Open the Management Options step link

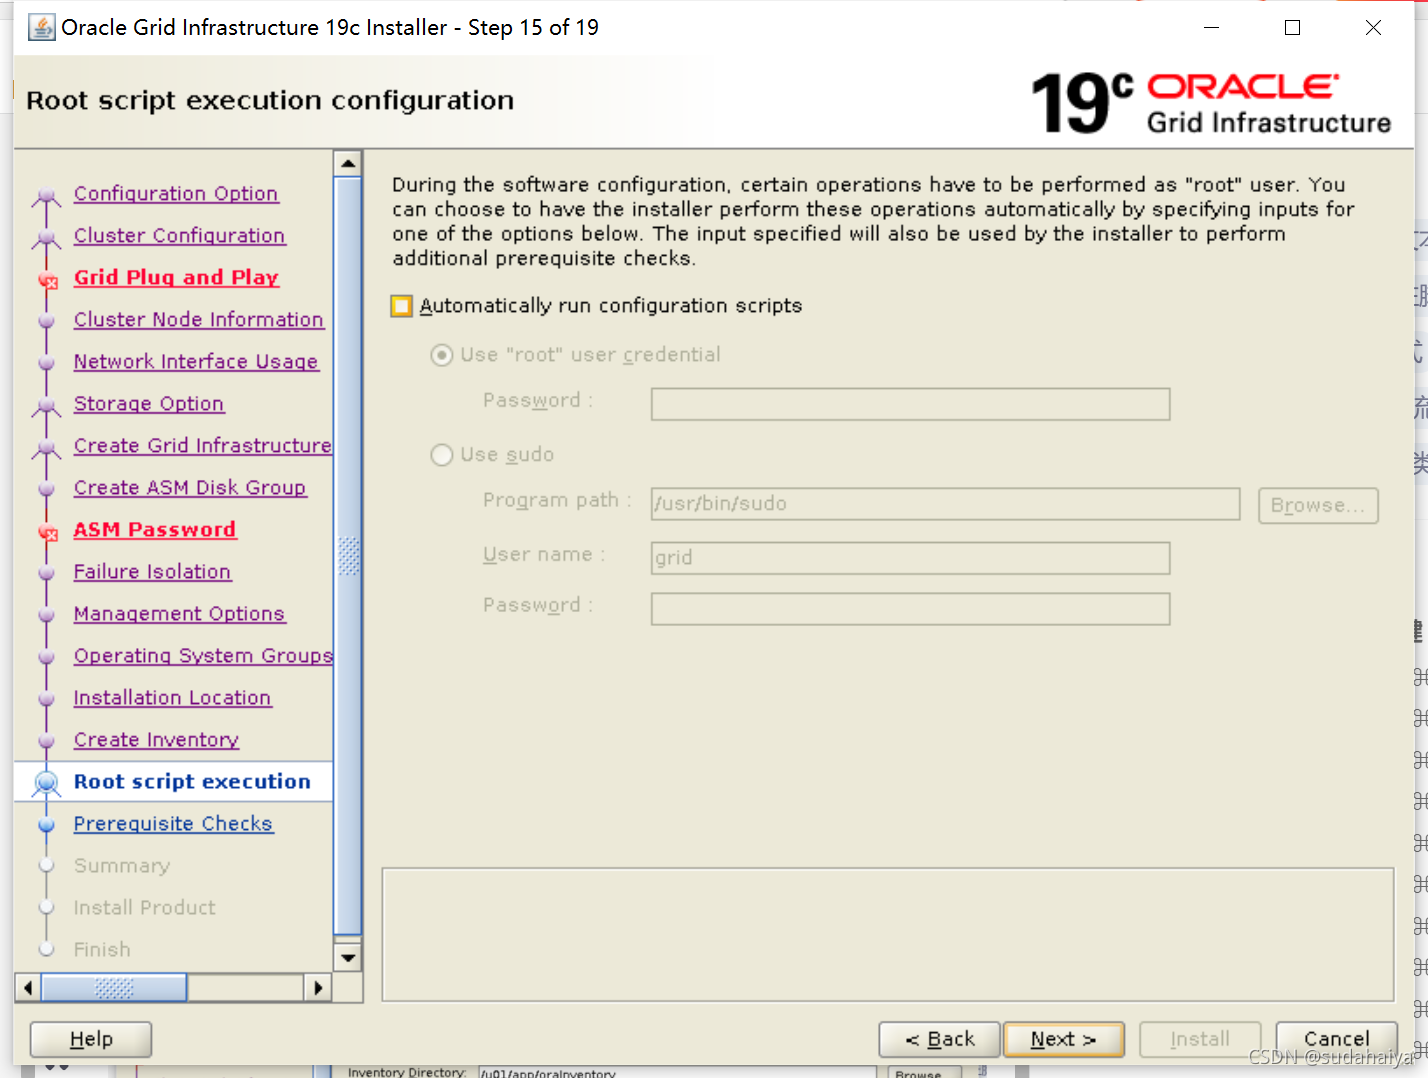tap(179, 614)
